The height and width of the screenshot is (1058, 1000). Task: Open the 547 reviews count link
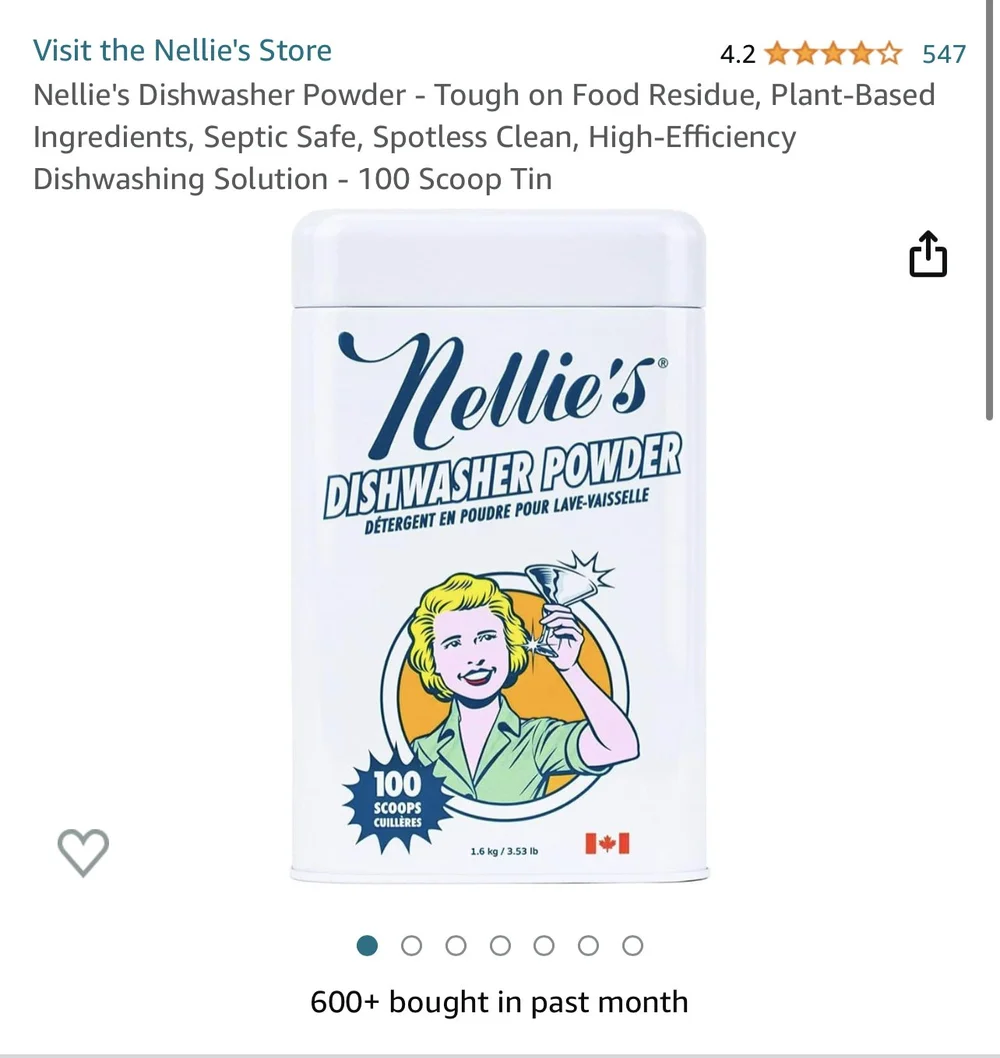[944, 53]
